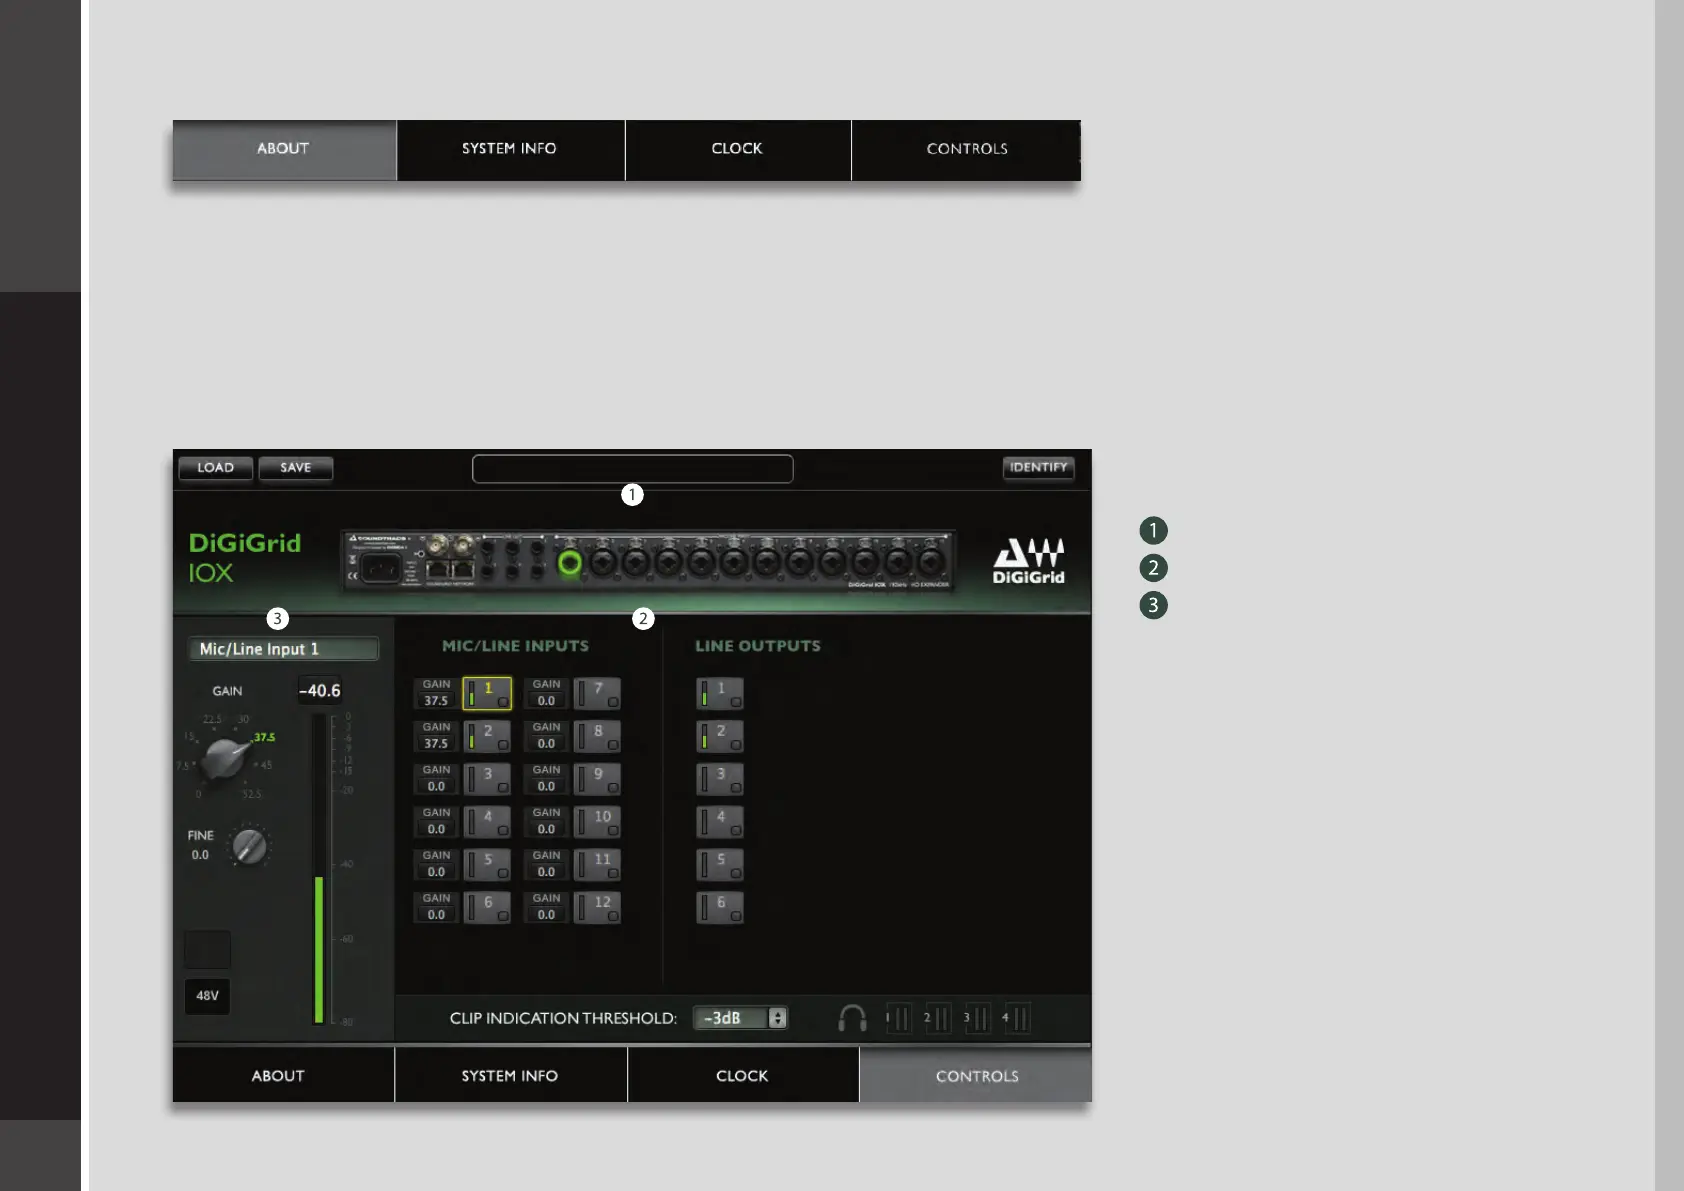Image resolution: width=1684 pixels, height=1191 pixels.
Task: Switch to System Info tab below control panel
Action: (511, 1075)
